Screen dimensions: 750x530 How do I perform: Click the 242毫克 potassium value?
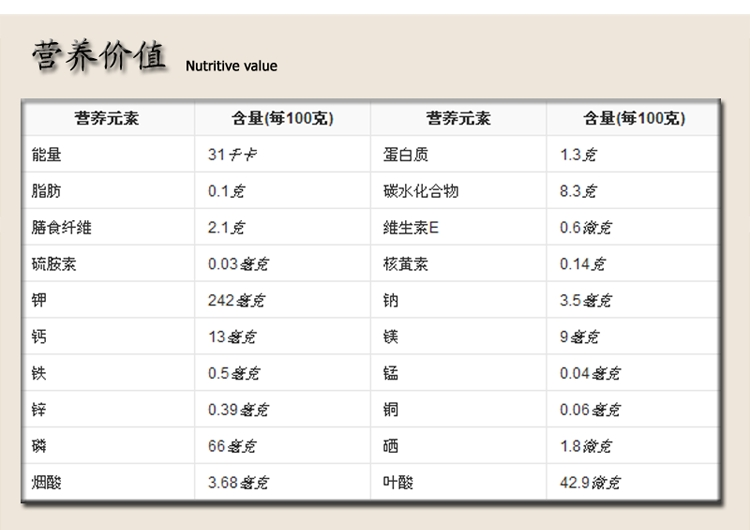(x=236, y=300)
